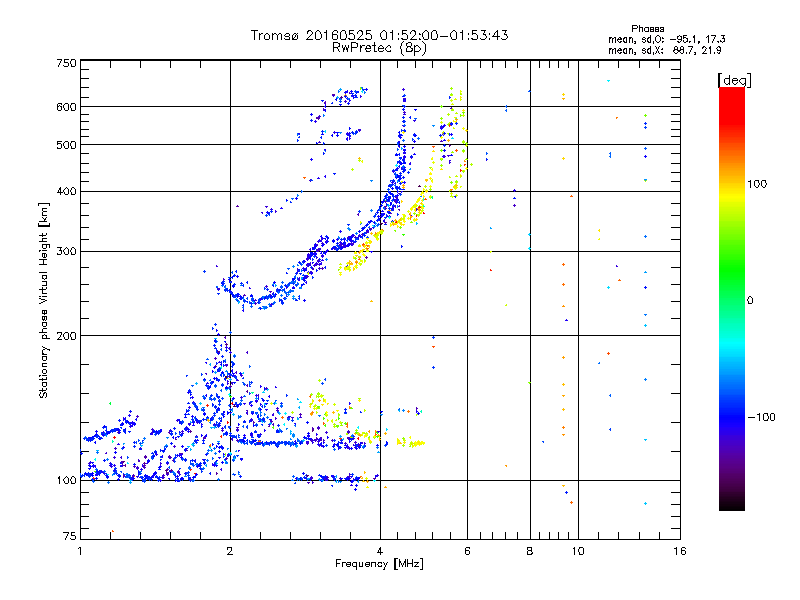Viewport: 800px width, 600px height.
Task: Click the y-axis label '500'
Action: tap(67, 145)
